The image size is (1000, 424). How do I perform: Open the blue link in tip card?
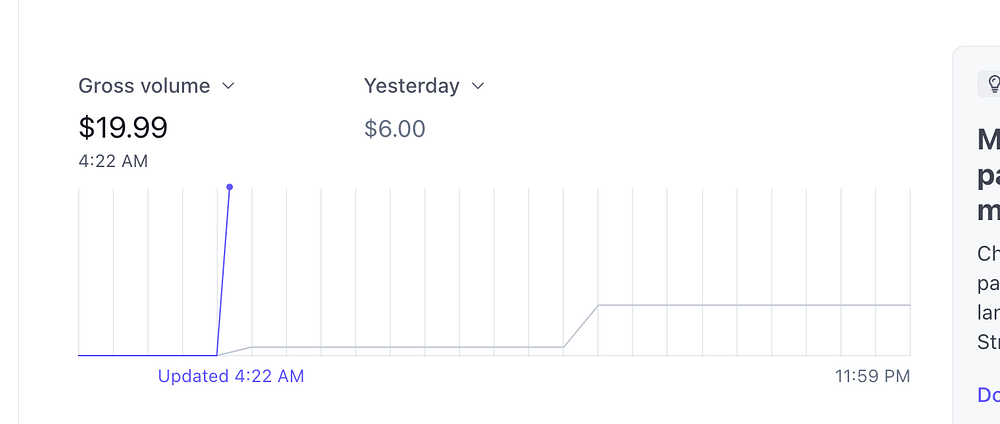click(x=988, y=395)
